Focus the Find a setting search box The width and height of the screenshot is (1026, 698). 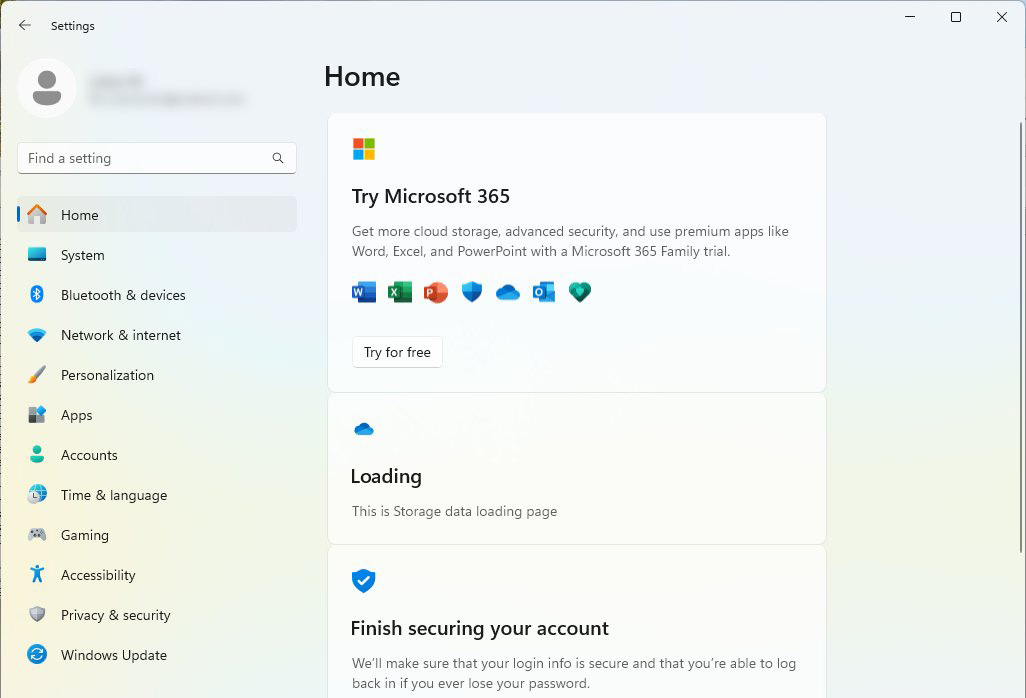pyautogui.click(x=157, y=158)
